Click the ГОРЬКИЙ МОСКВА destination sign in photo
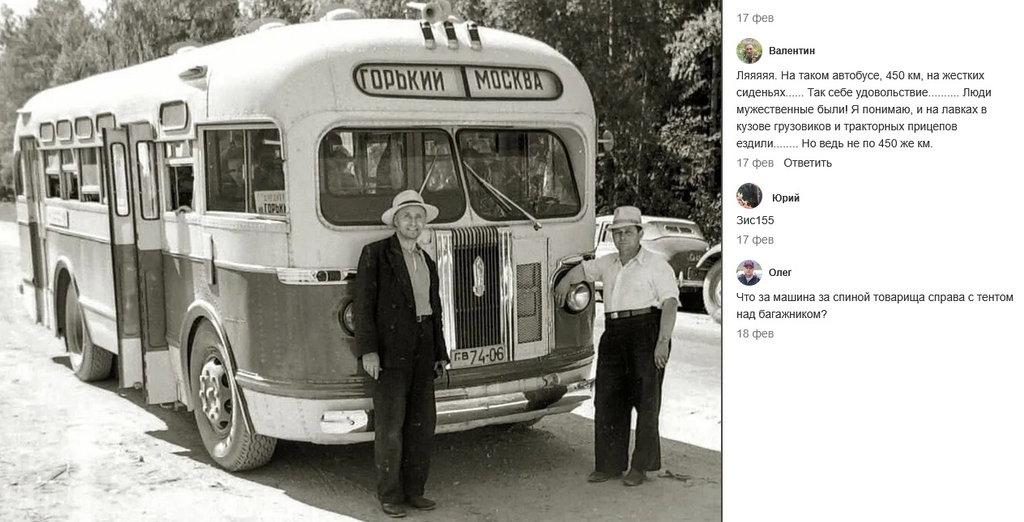Viewport: 1024px width, 522px height. (x=458, y=82)
